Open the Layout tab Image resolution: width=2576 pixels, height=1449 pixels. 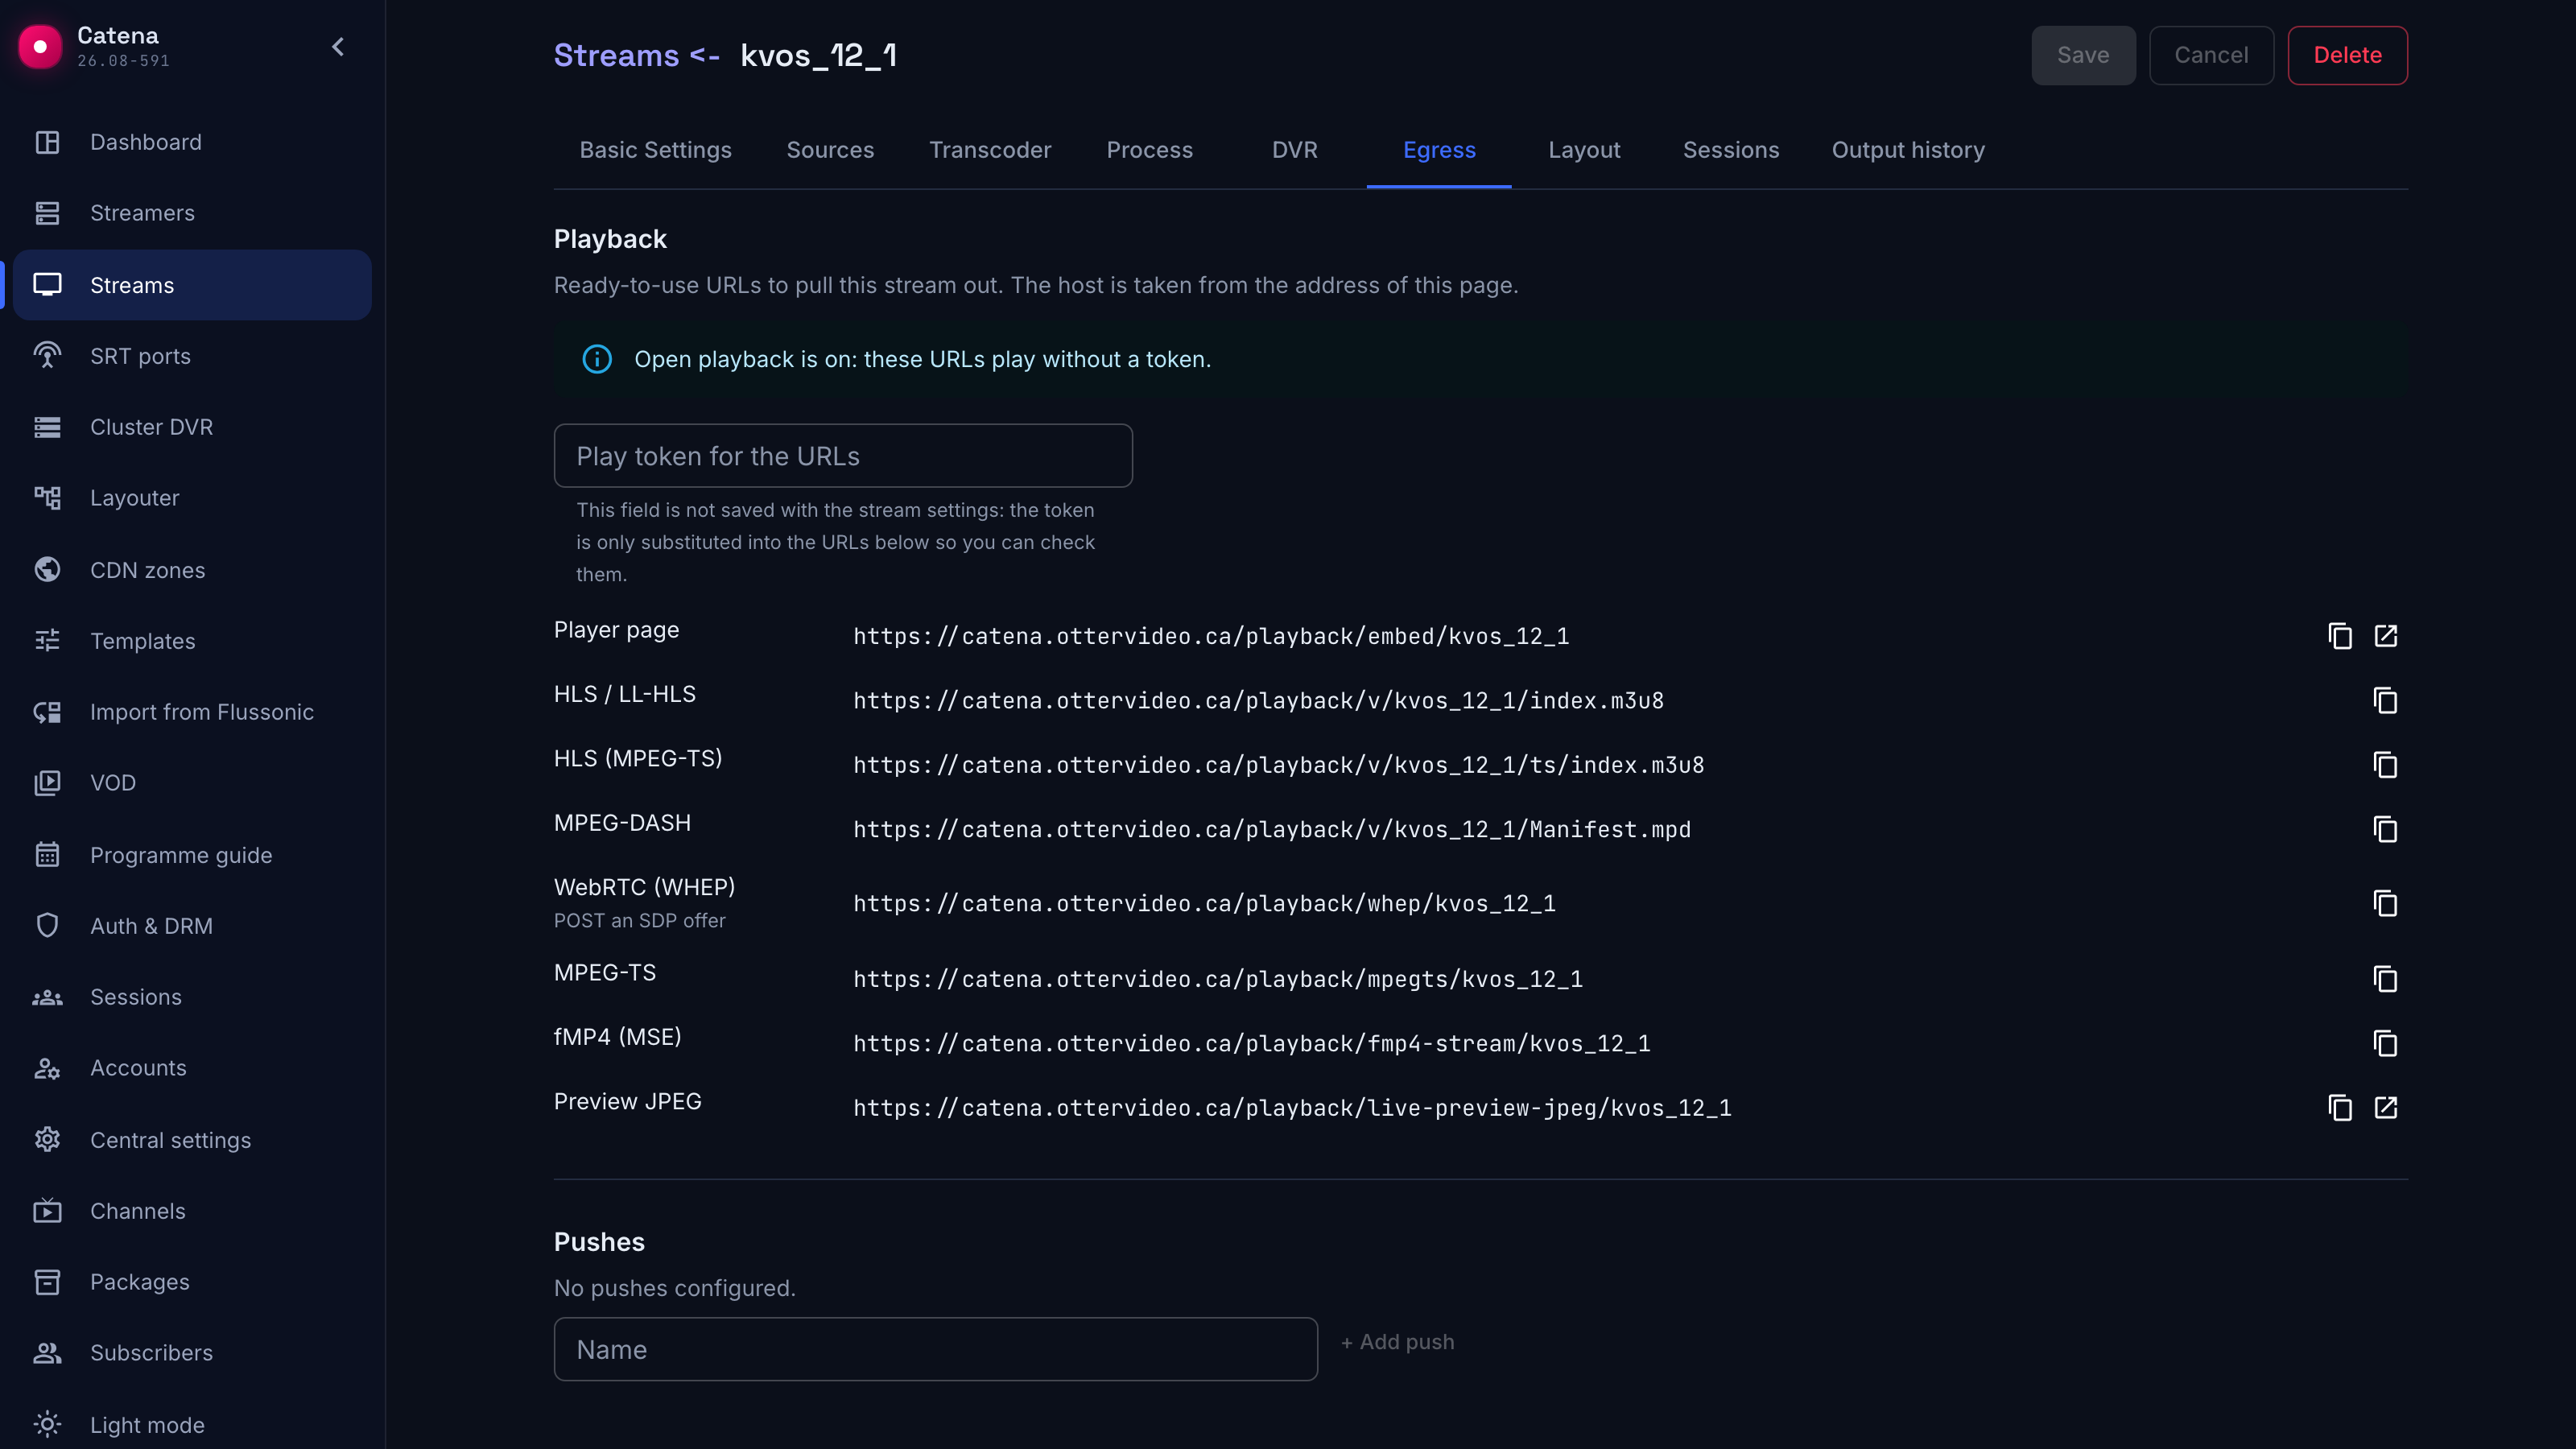click(1584, 150)
